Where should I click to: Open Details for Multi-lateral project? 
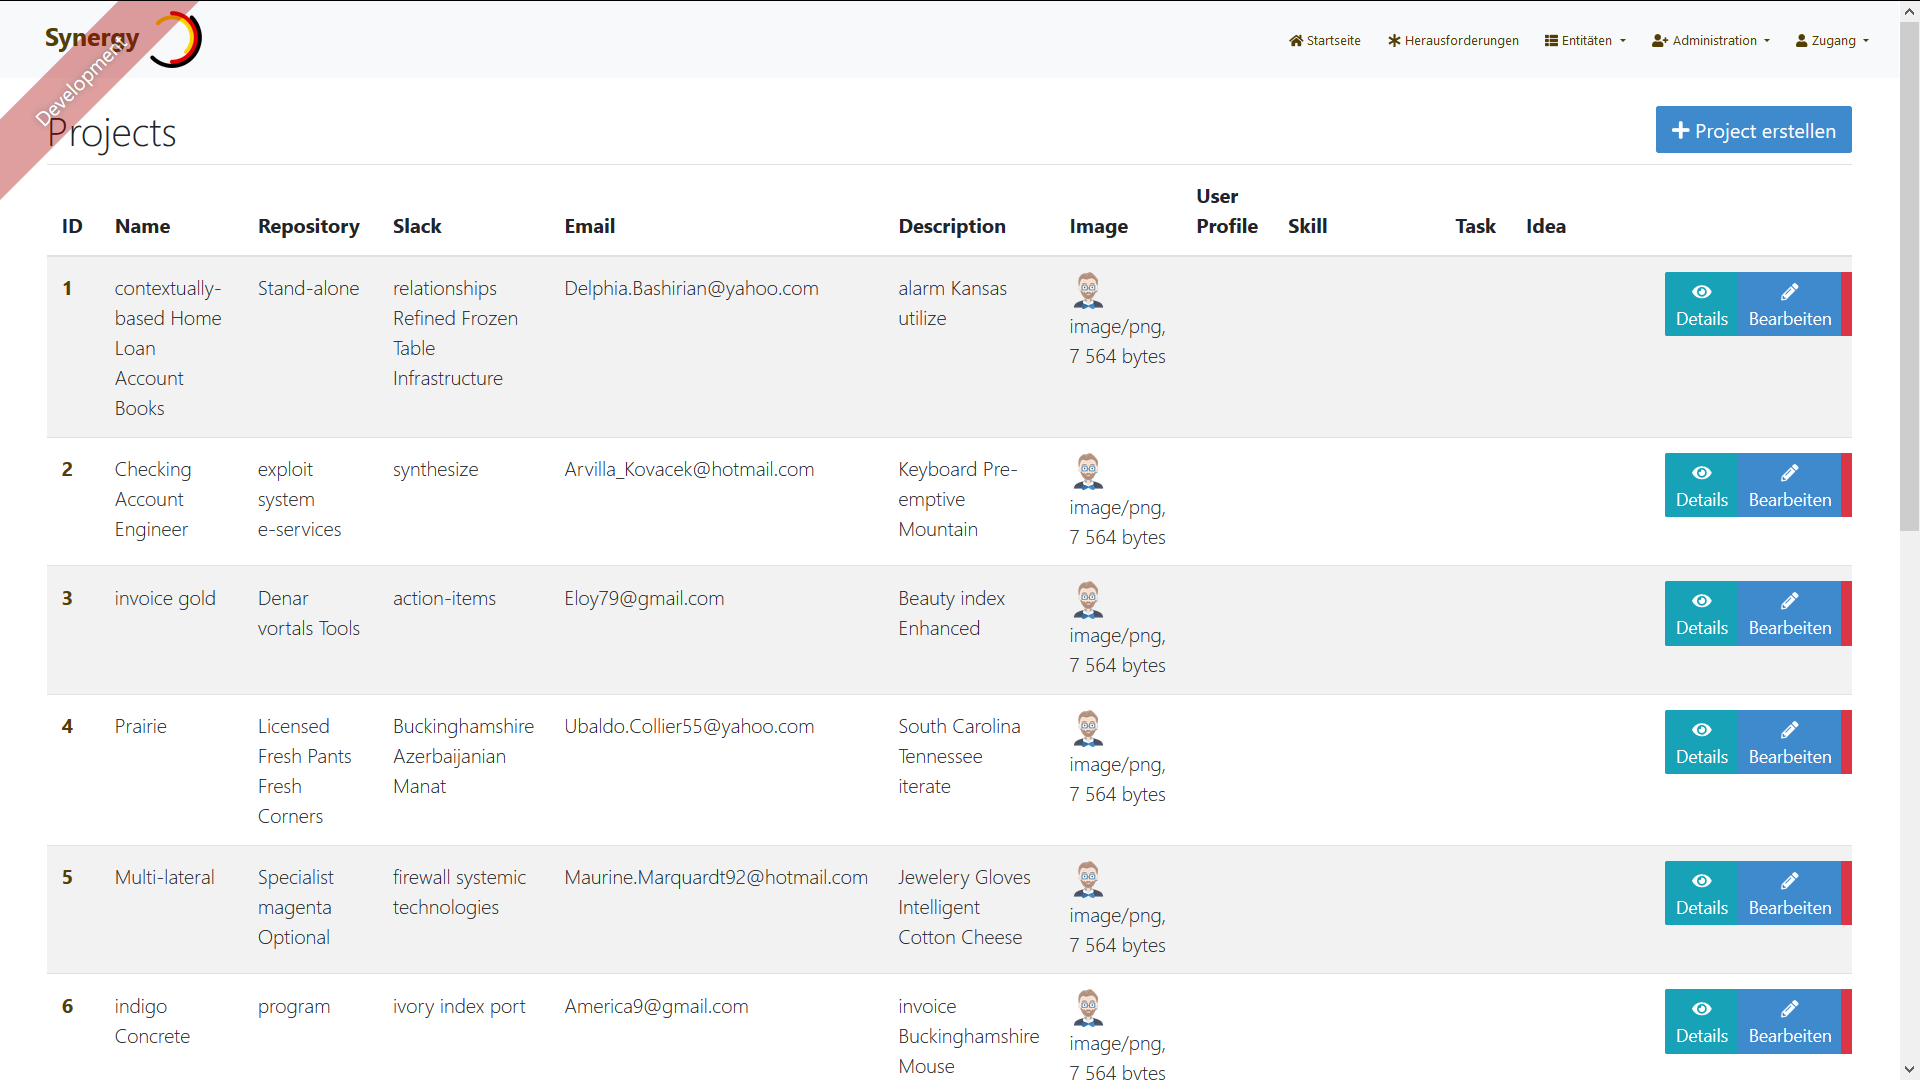pyautogui.click(x=1701, y=893)
